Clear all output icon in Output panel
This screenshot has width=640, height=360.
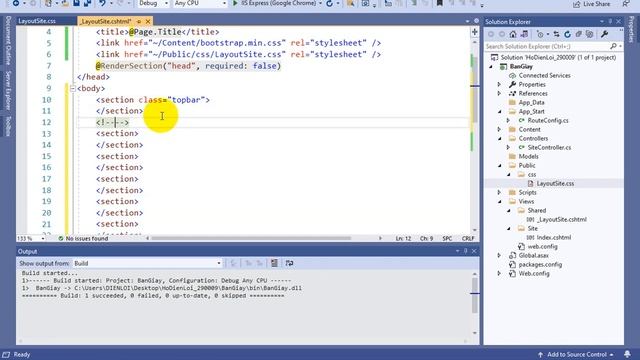pos(274,263)
